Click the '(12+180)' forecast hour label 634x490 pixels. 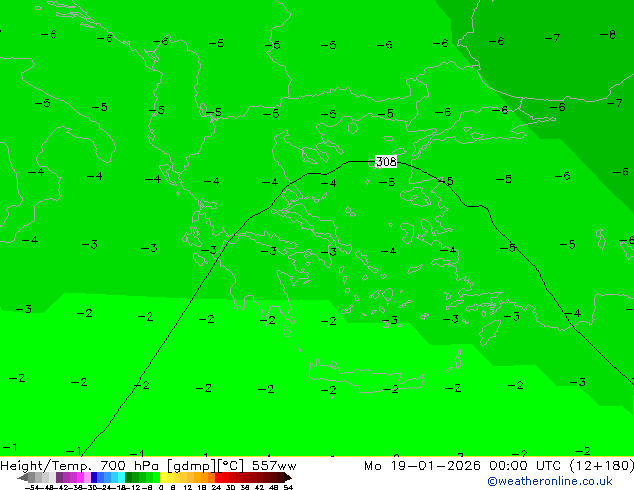(601, 466)
